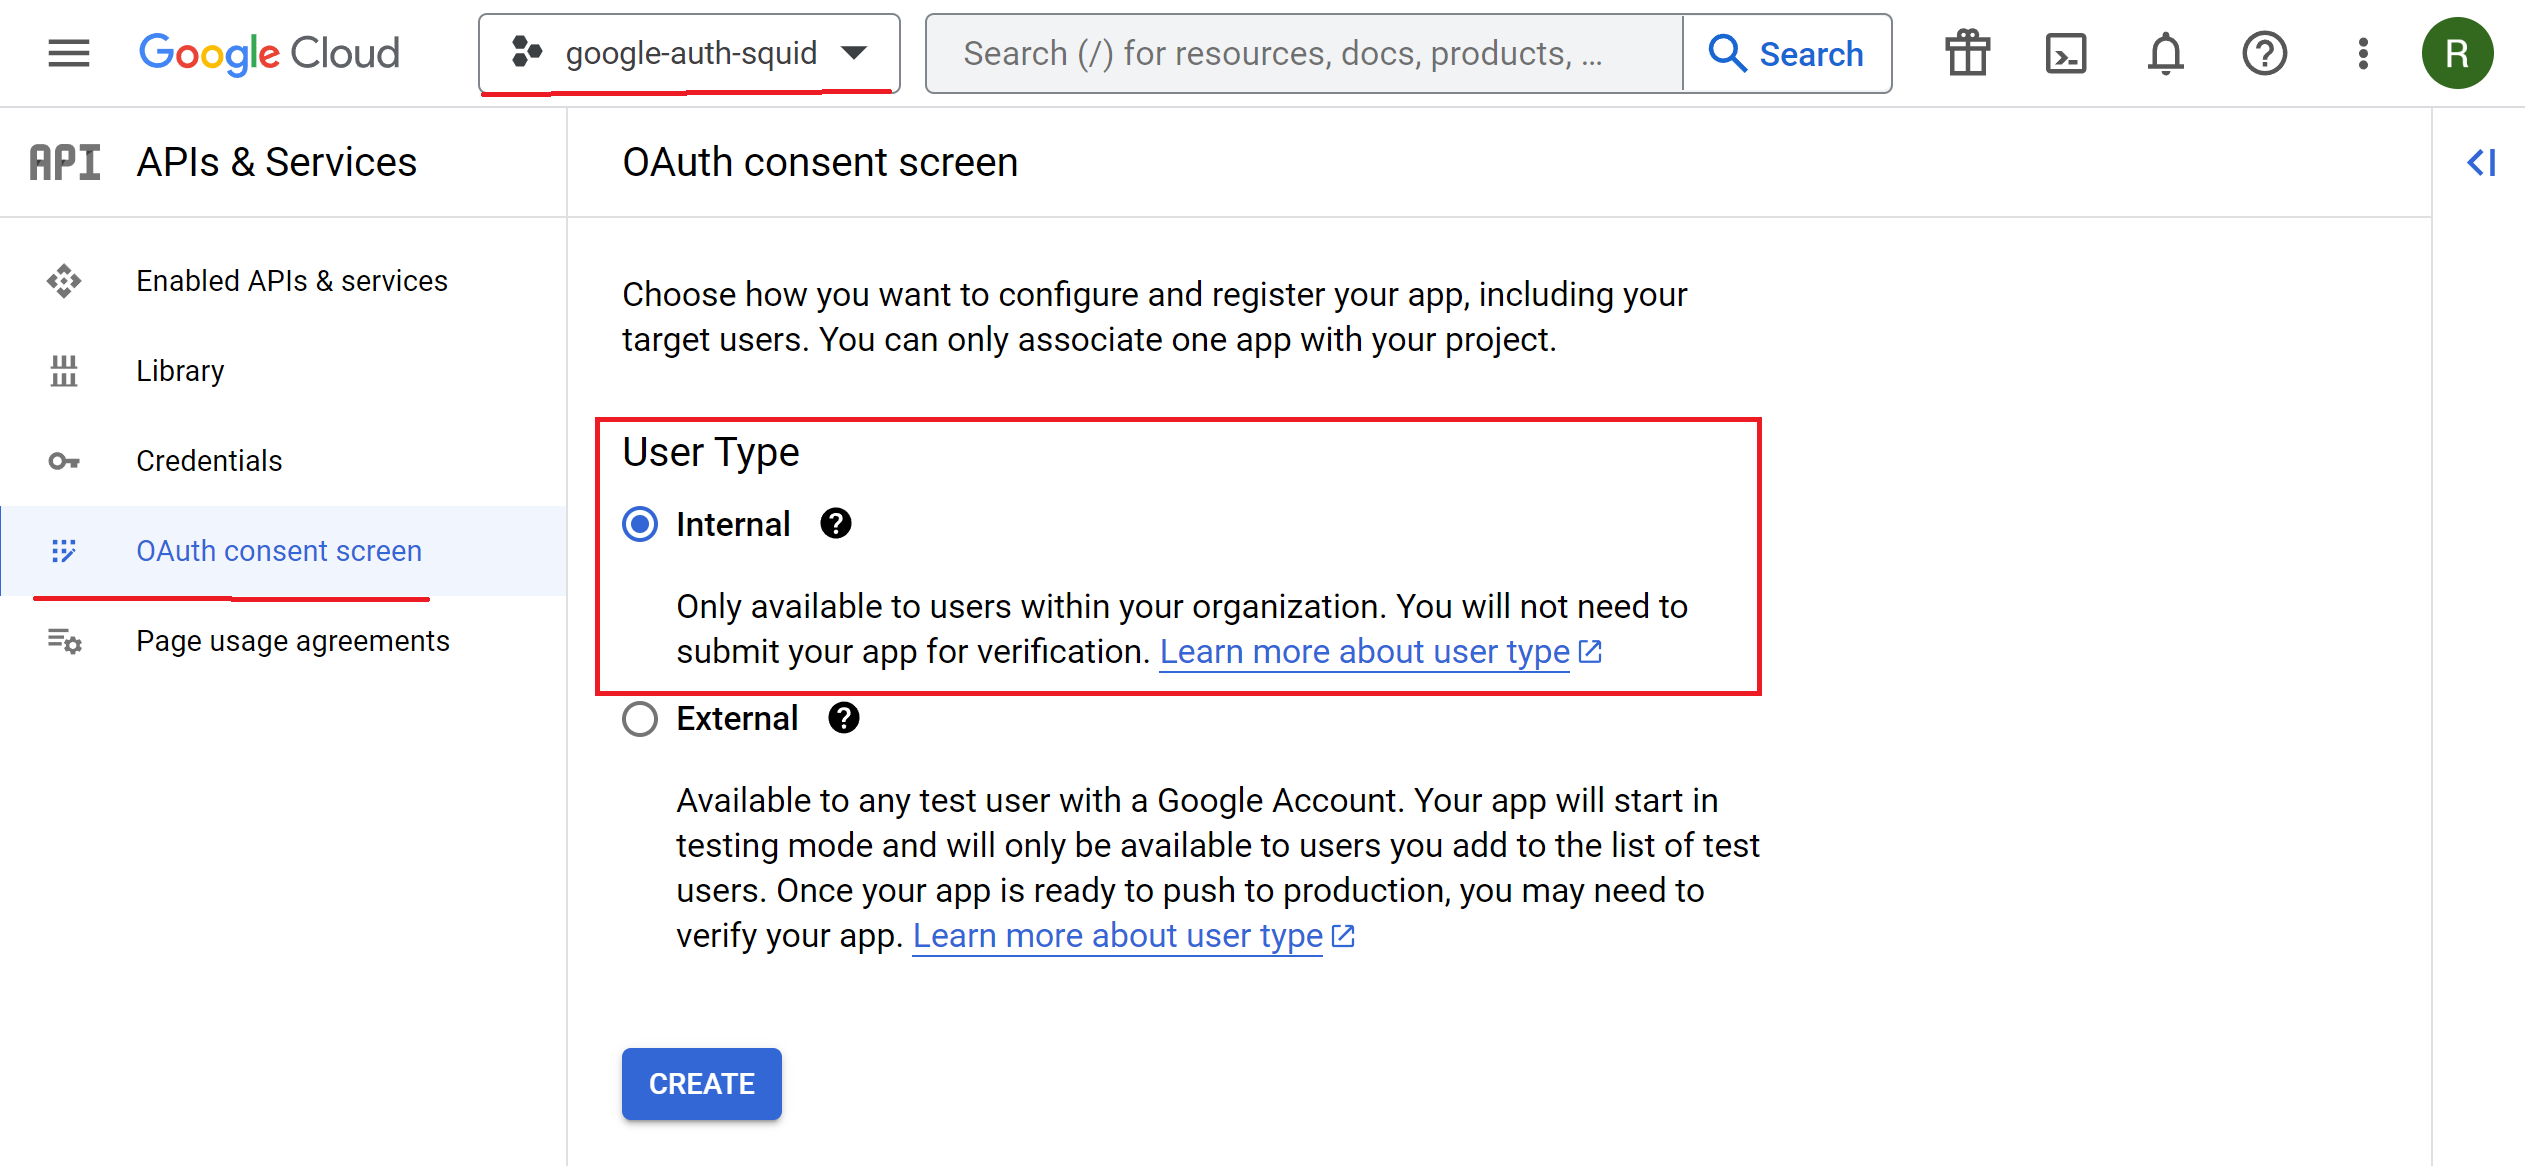Click the OAuth consent screen page title
Viewport: 2525px width, 1166px height.
click(820, 162)
